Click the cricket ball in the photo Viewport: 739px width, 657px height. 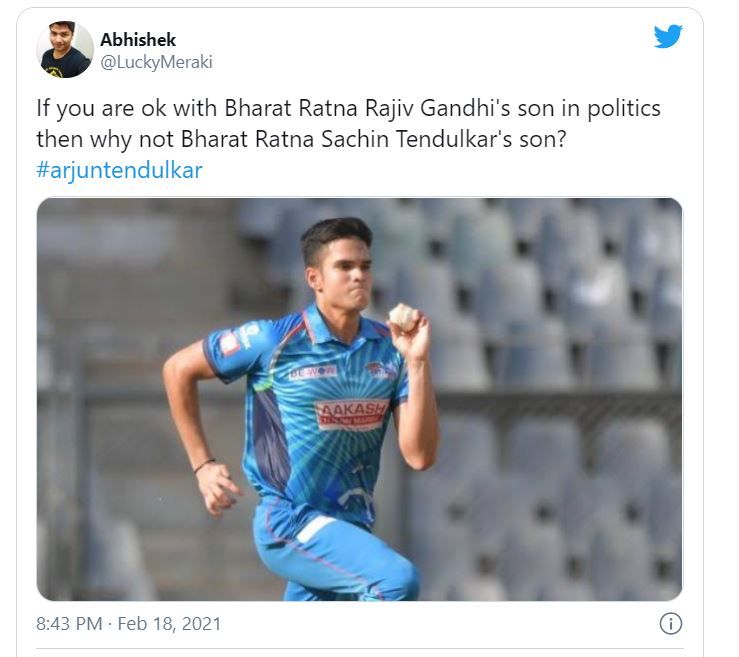pos(403,316)
